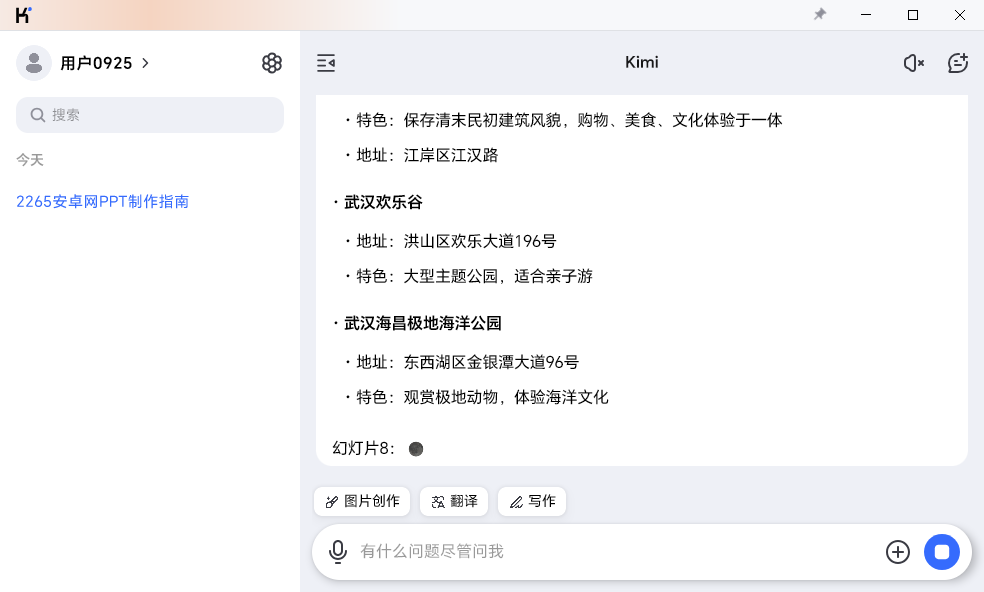
Task: Toggle pin window always on top
Action: tap(819, 14)
